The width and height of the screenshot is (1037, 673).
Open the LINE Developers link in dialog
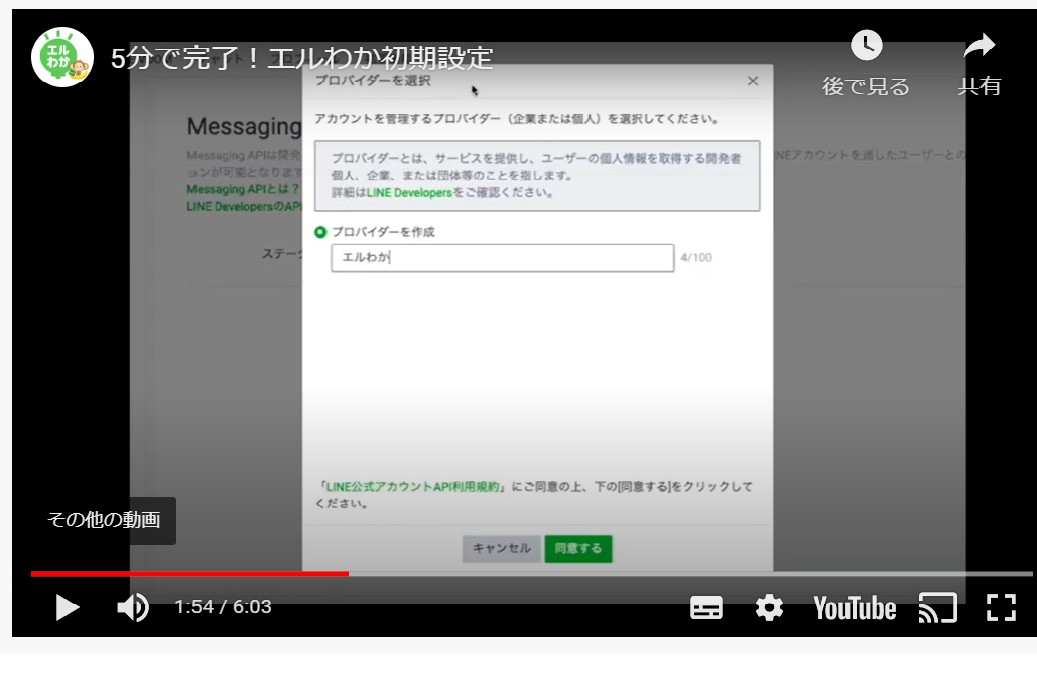coord(409,192)
